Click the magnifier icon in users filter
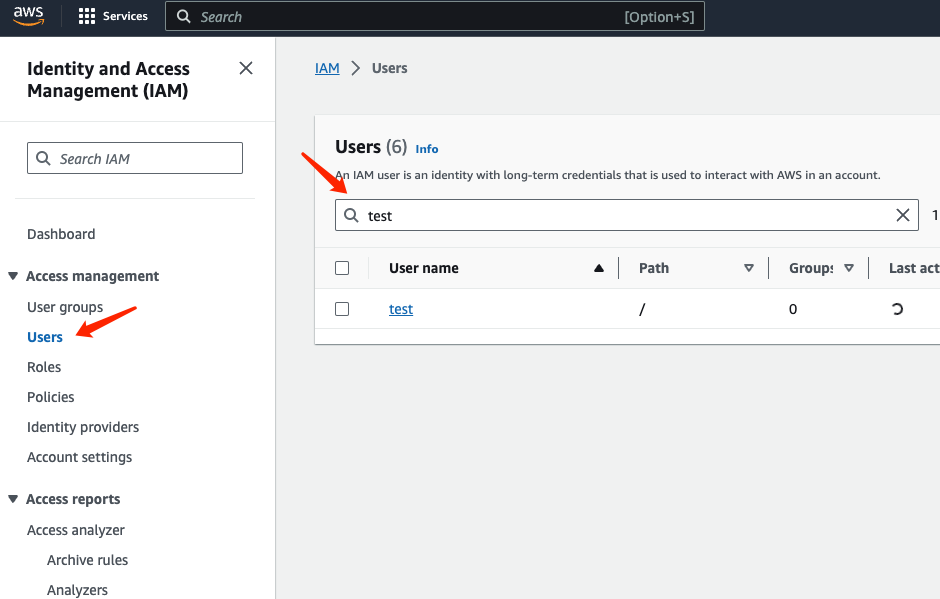 pos(351,215)
